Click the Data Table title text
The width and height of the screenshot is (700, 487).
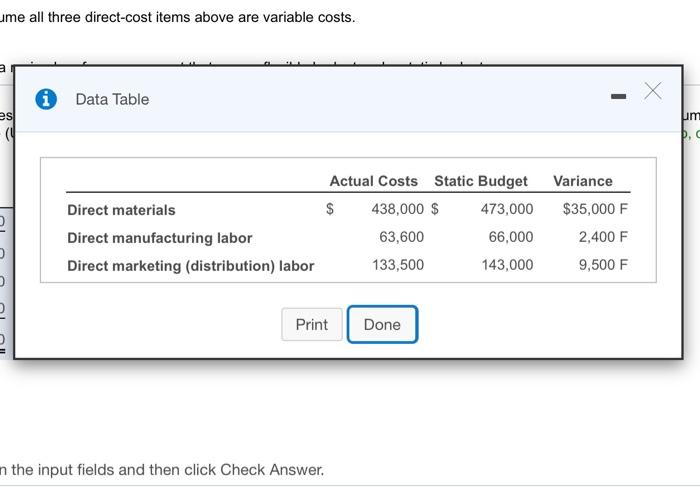point(112,99)
